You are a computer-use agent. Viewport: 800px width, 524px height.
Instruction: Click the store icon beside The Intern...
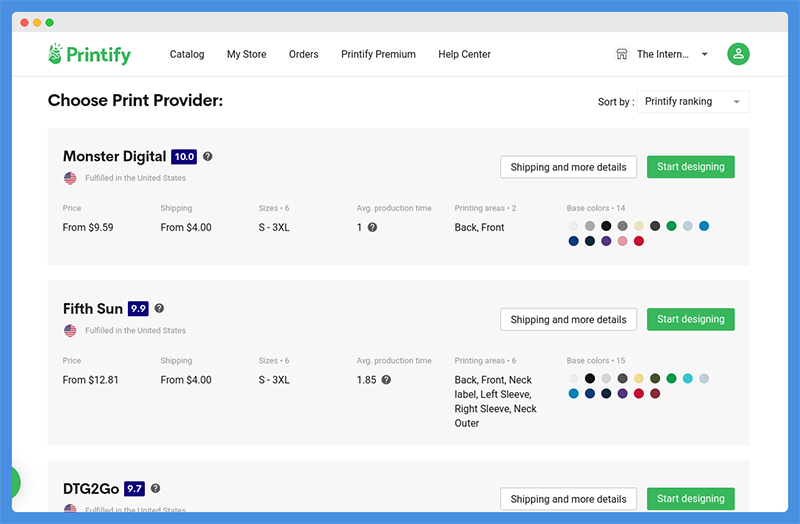(x=621, y=54)
